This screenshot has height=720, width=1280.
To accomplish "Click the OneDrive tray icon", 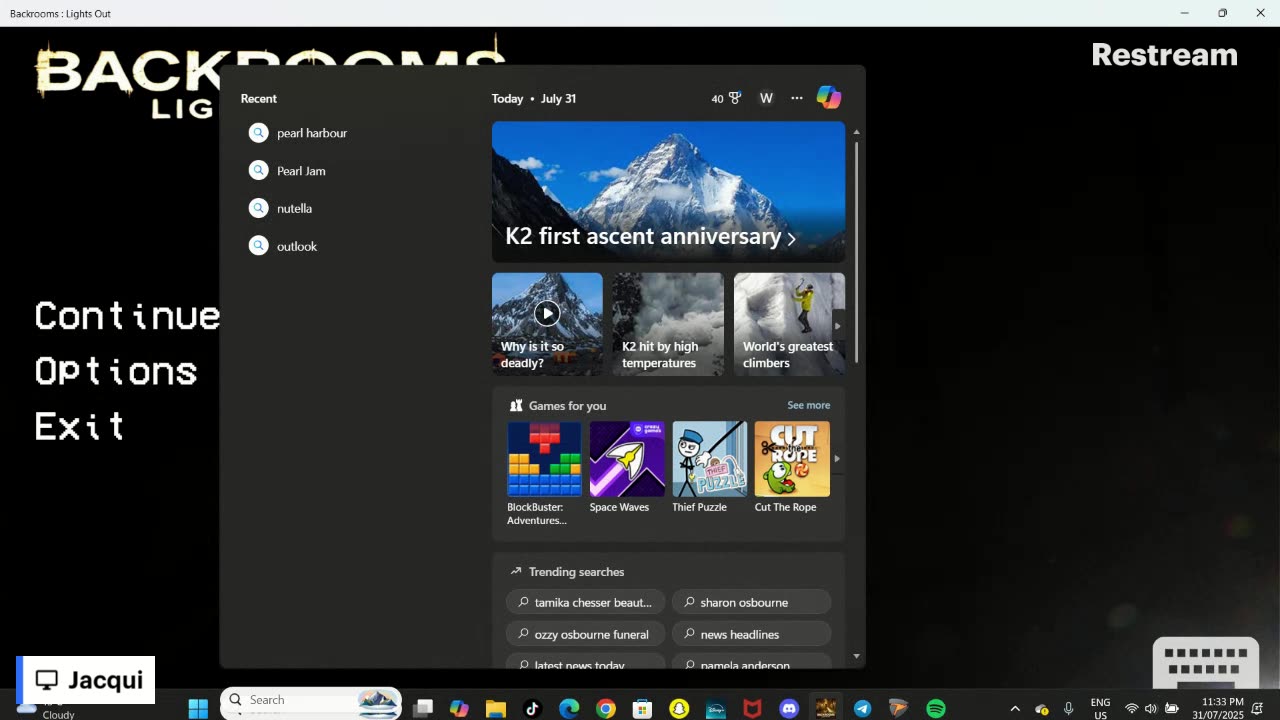I will coord(1042,708).
